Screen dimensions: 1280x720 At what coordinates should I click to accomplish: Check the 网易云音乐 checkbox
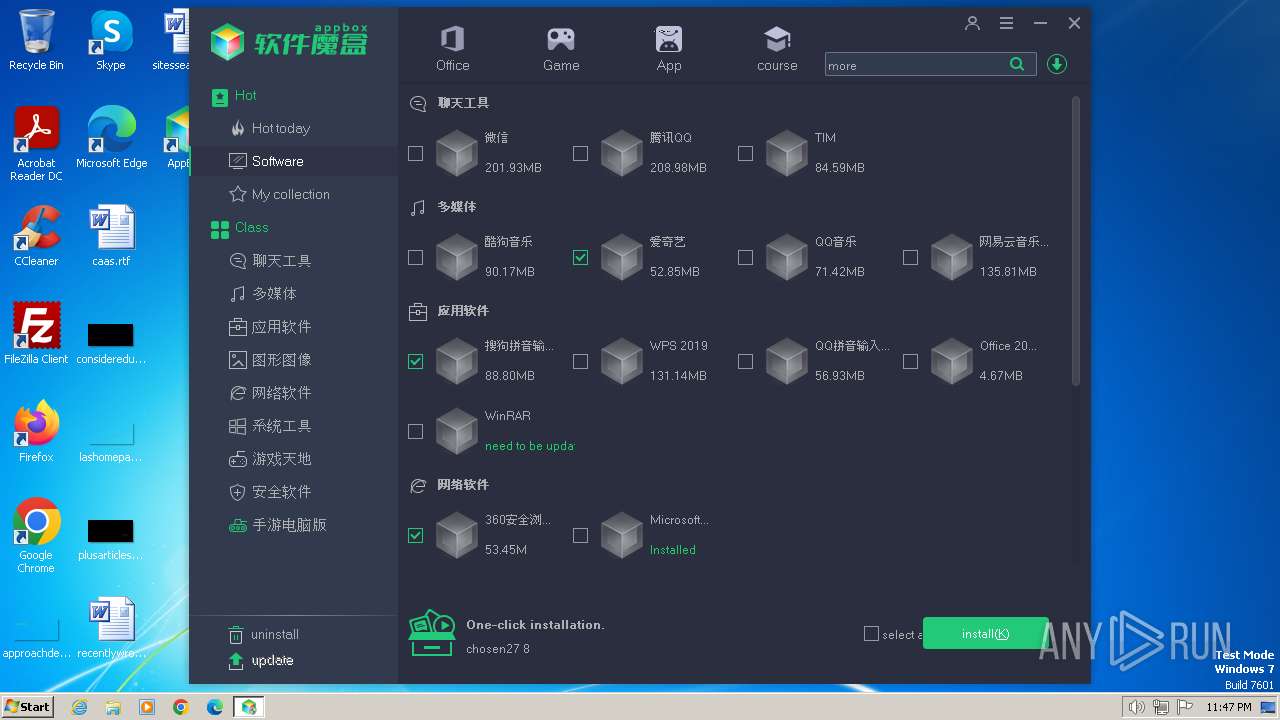pyautogui.click(x=910, y=258)
